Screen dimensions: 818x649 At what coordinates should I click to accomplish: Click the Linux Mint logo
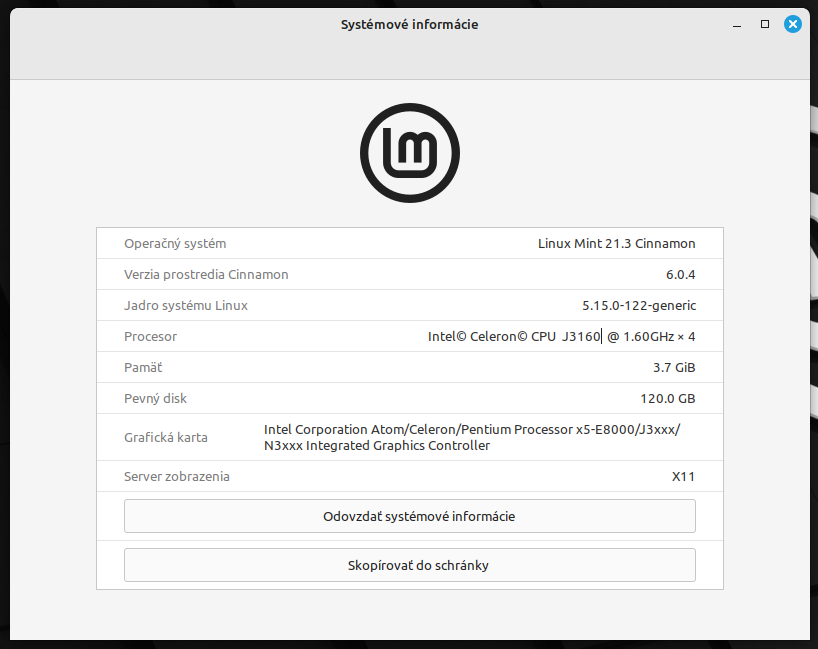[x=409, y=152]
